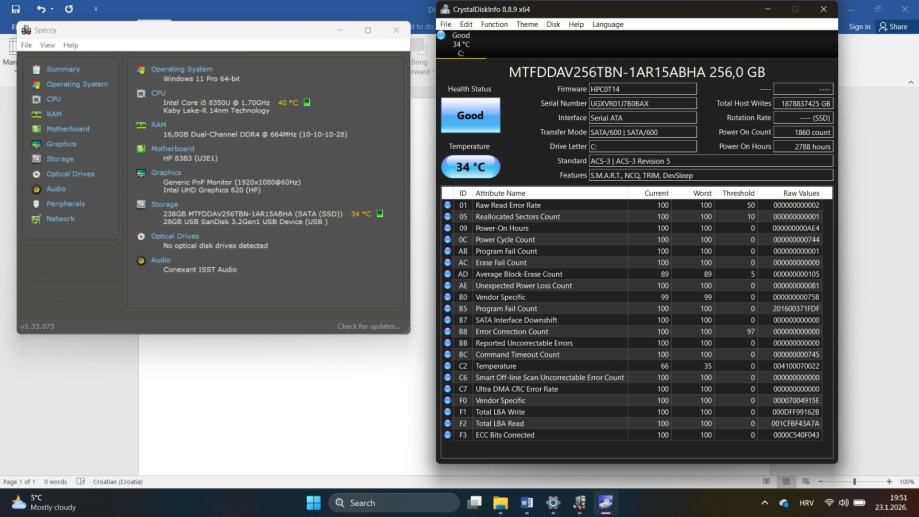Open Peripherals icon in Speccy sidebar
The width and height of the screenshot is (919, 517).
36,204
